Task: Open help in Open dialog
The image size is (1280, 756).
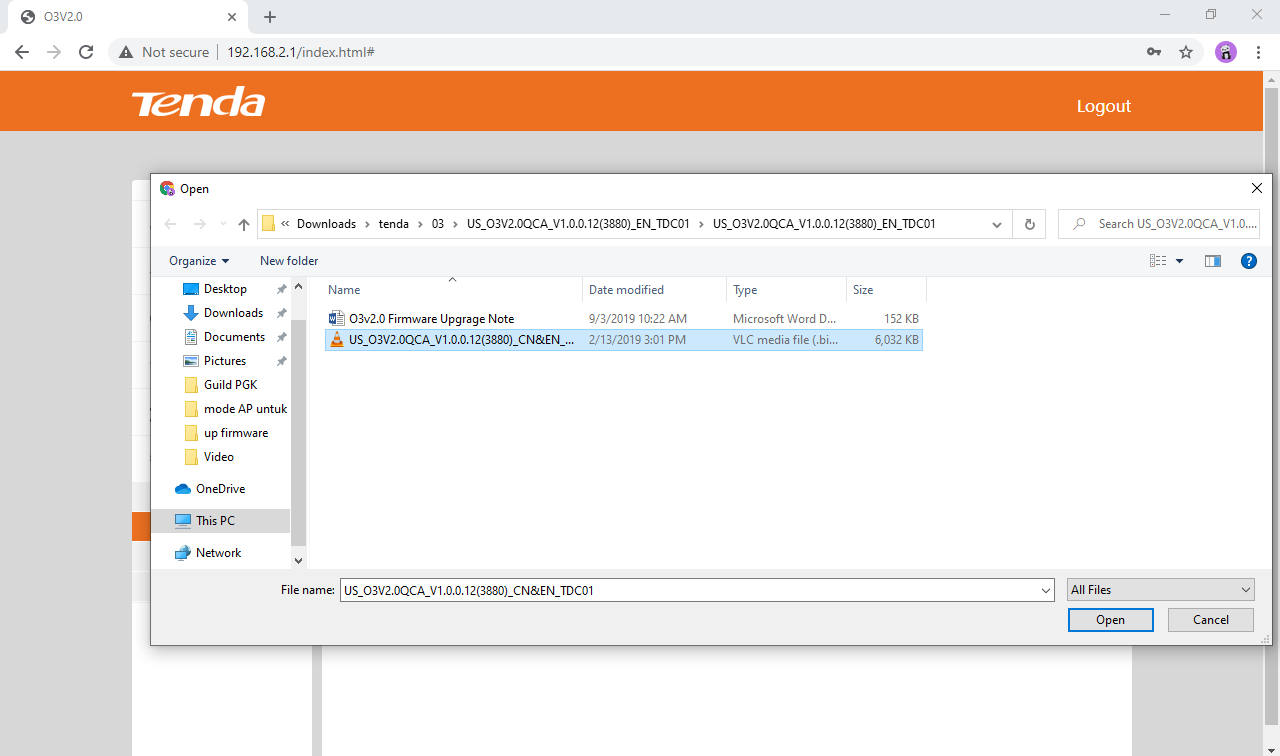Action: 1248,261
